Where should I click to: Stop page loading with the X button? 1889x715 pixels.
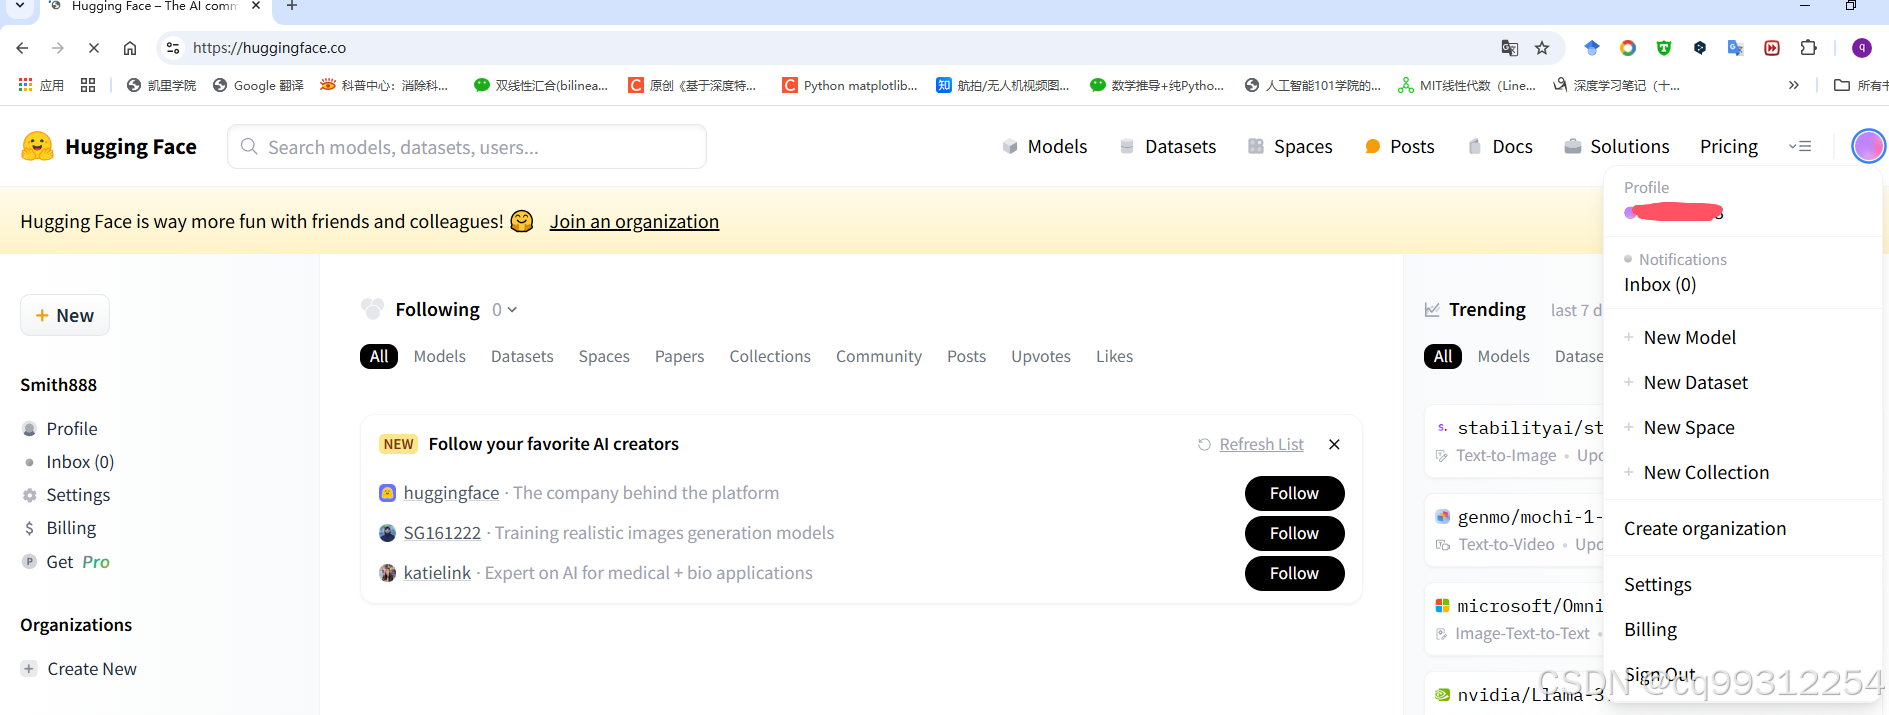pos(93,48)
